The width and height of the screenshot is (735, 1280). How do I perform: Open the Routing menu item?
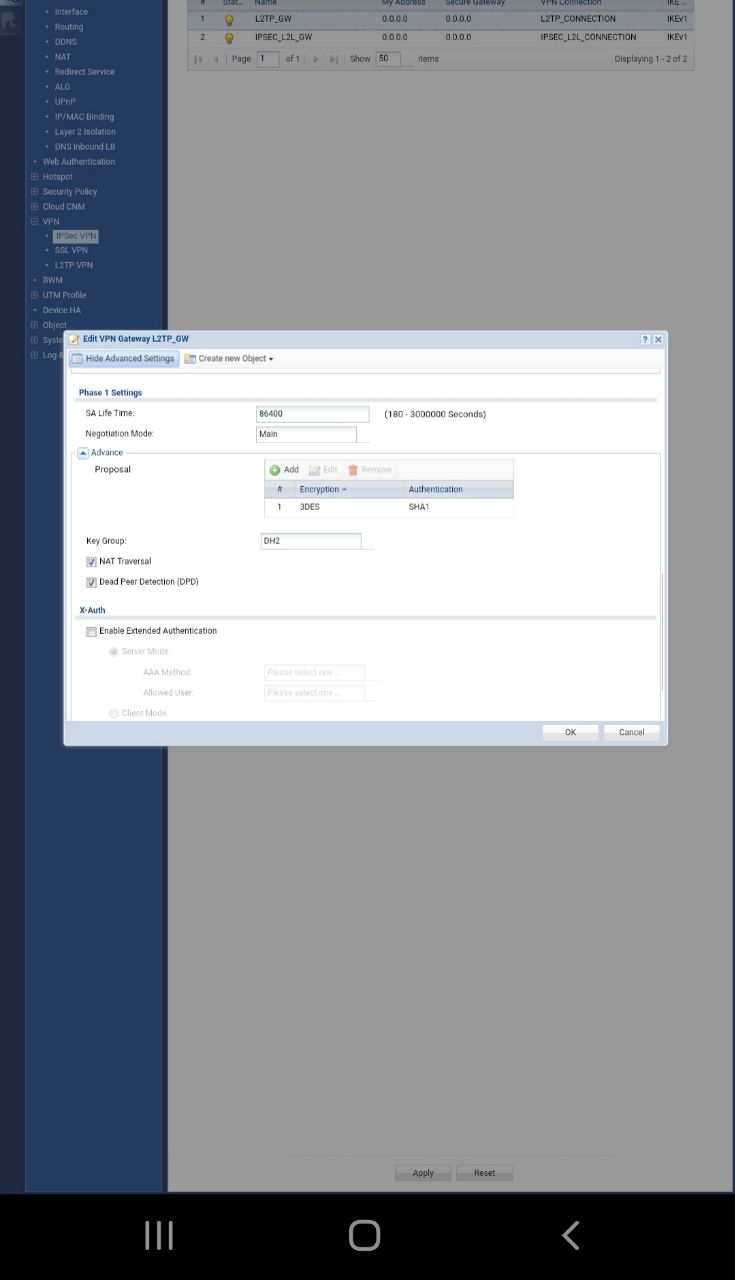(x=69, y=27)
